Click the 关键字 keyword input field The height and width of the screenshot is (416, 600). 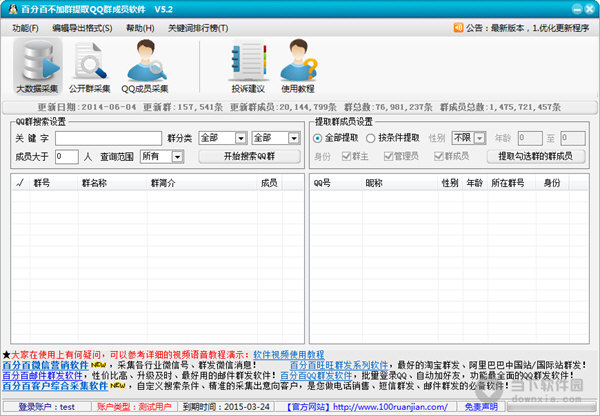(108, 138)
